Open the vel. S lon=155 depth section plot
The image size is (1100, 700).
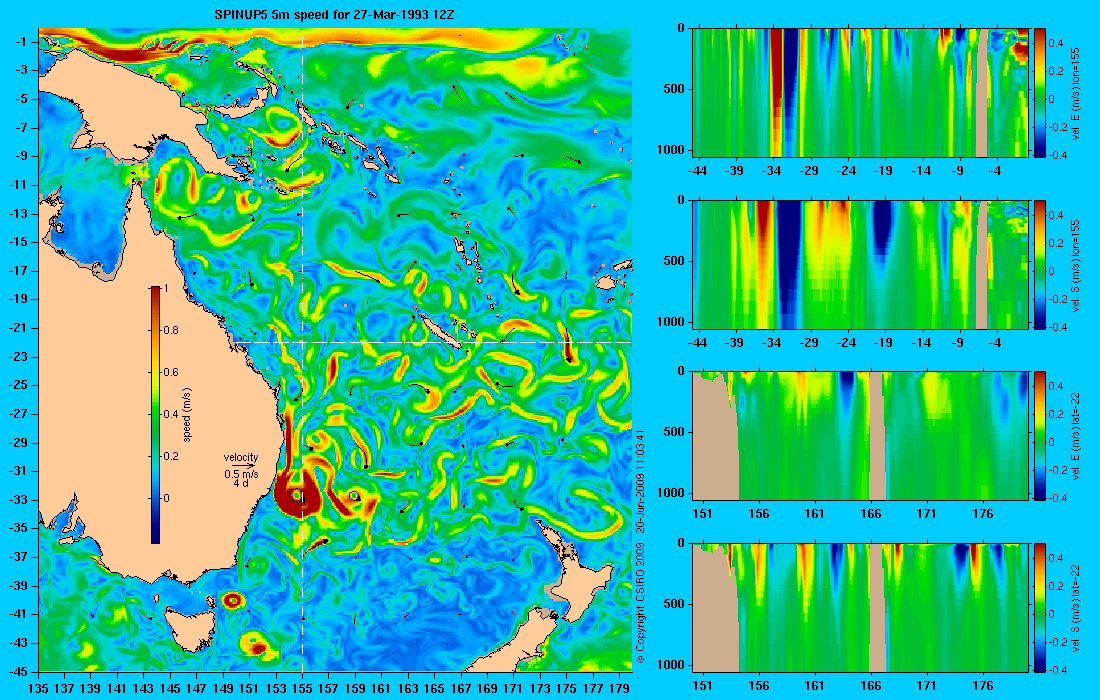click(x=861, y=264)
